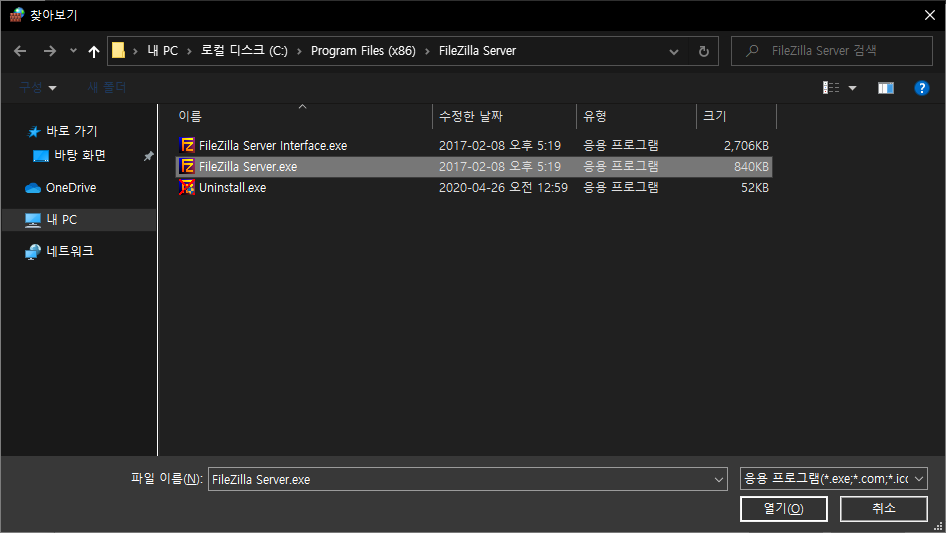Open help with the question mark icon

(x=921, y=88)
